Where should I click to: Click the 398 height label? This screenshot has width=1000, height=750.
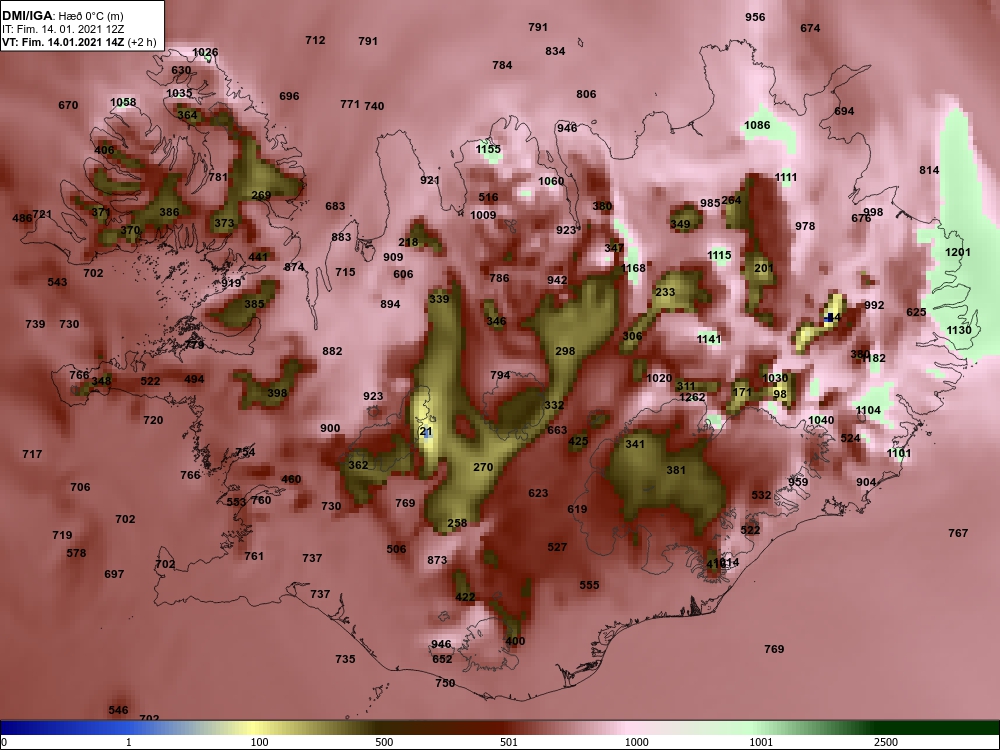coord(277,393)
